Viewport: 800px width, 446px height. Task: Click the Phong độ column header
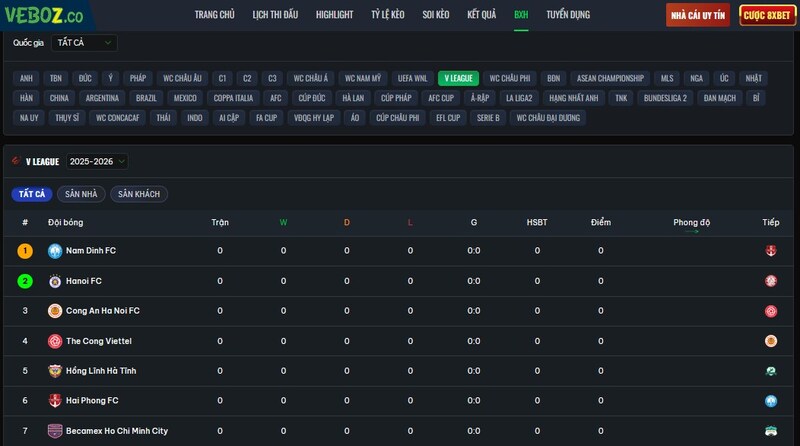click(x=691, y=222)
